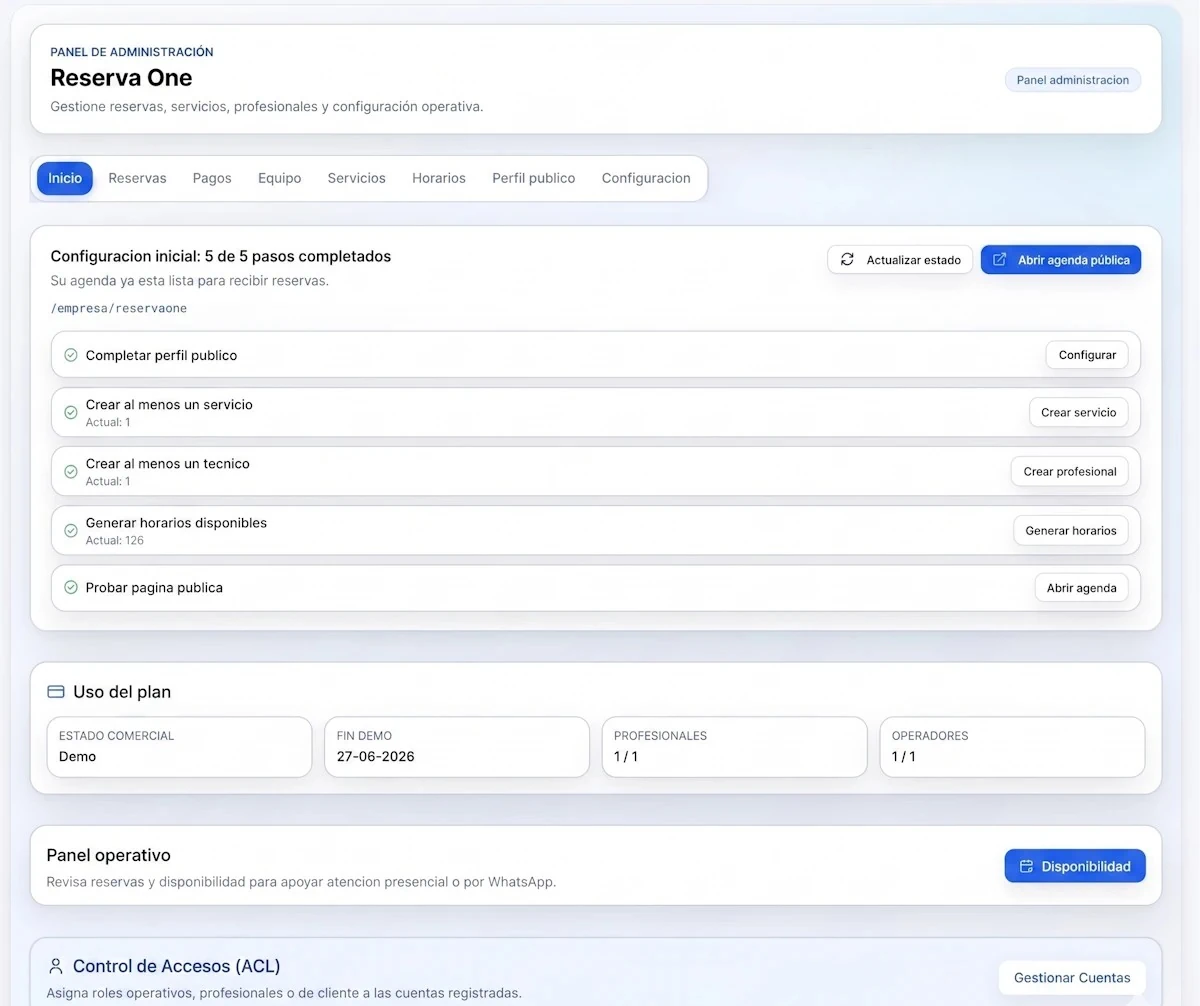Click the check icon beside Generar horarios disponibles
Viewport: 1200px width, 1006px height.
[71, 530]
